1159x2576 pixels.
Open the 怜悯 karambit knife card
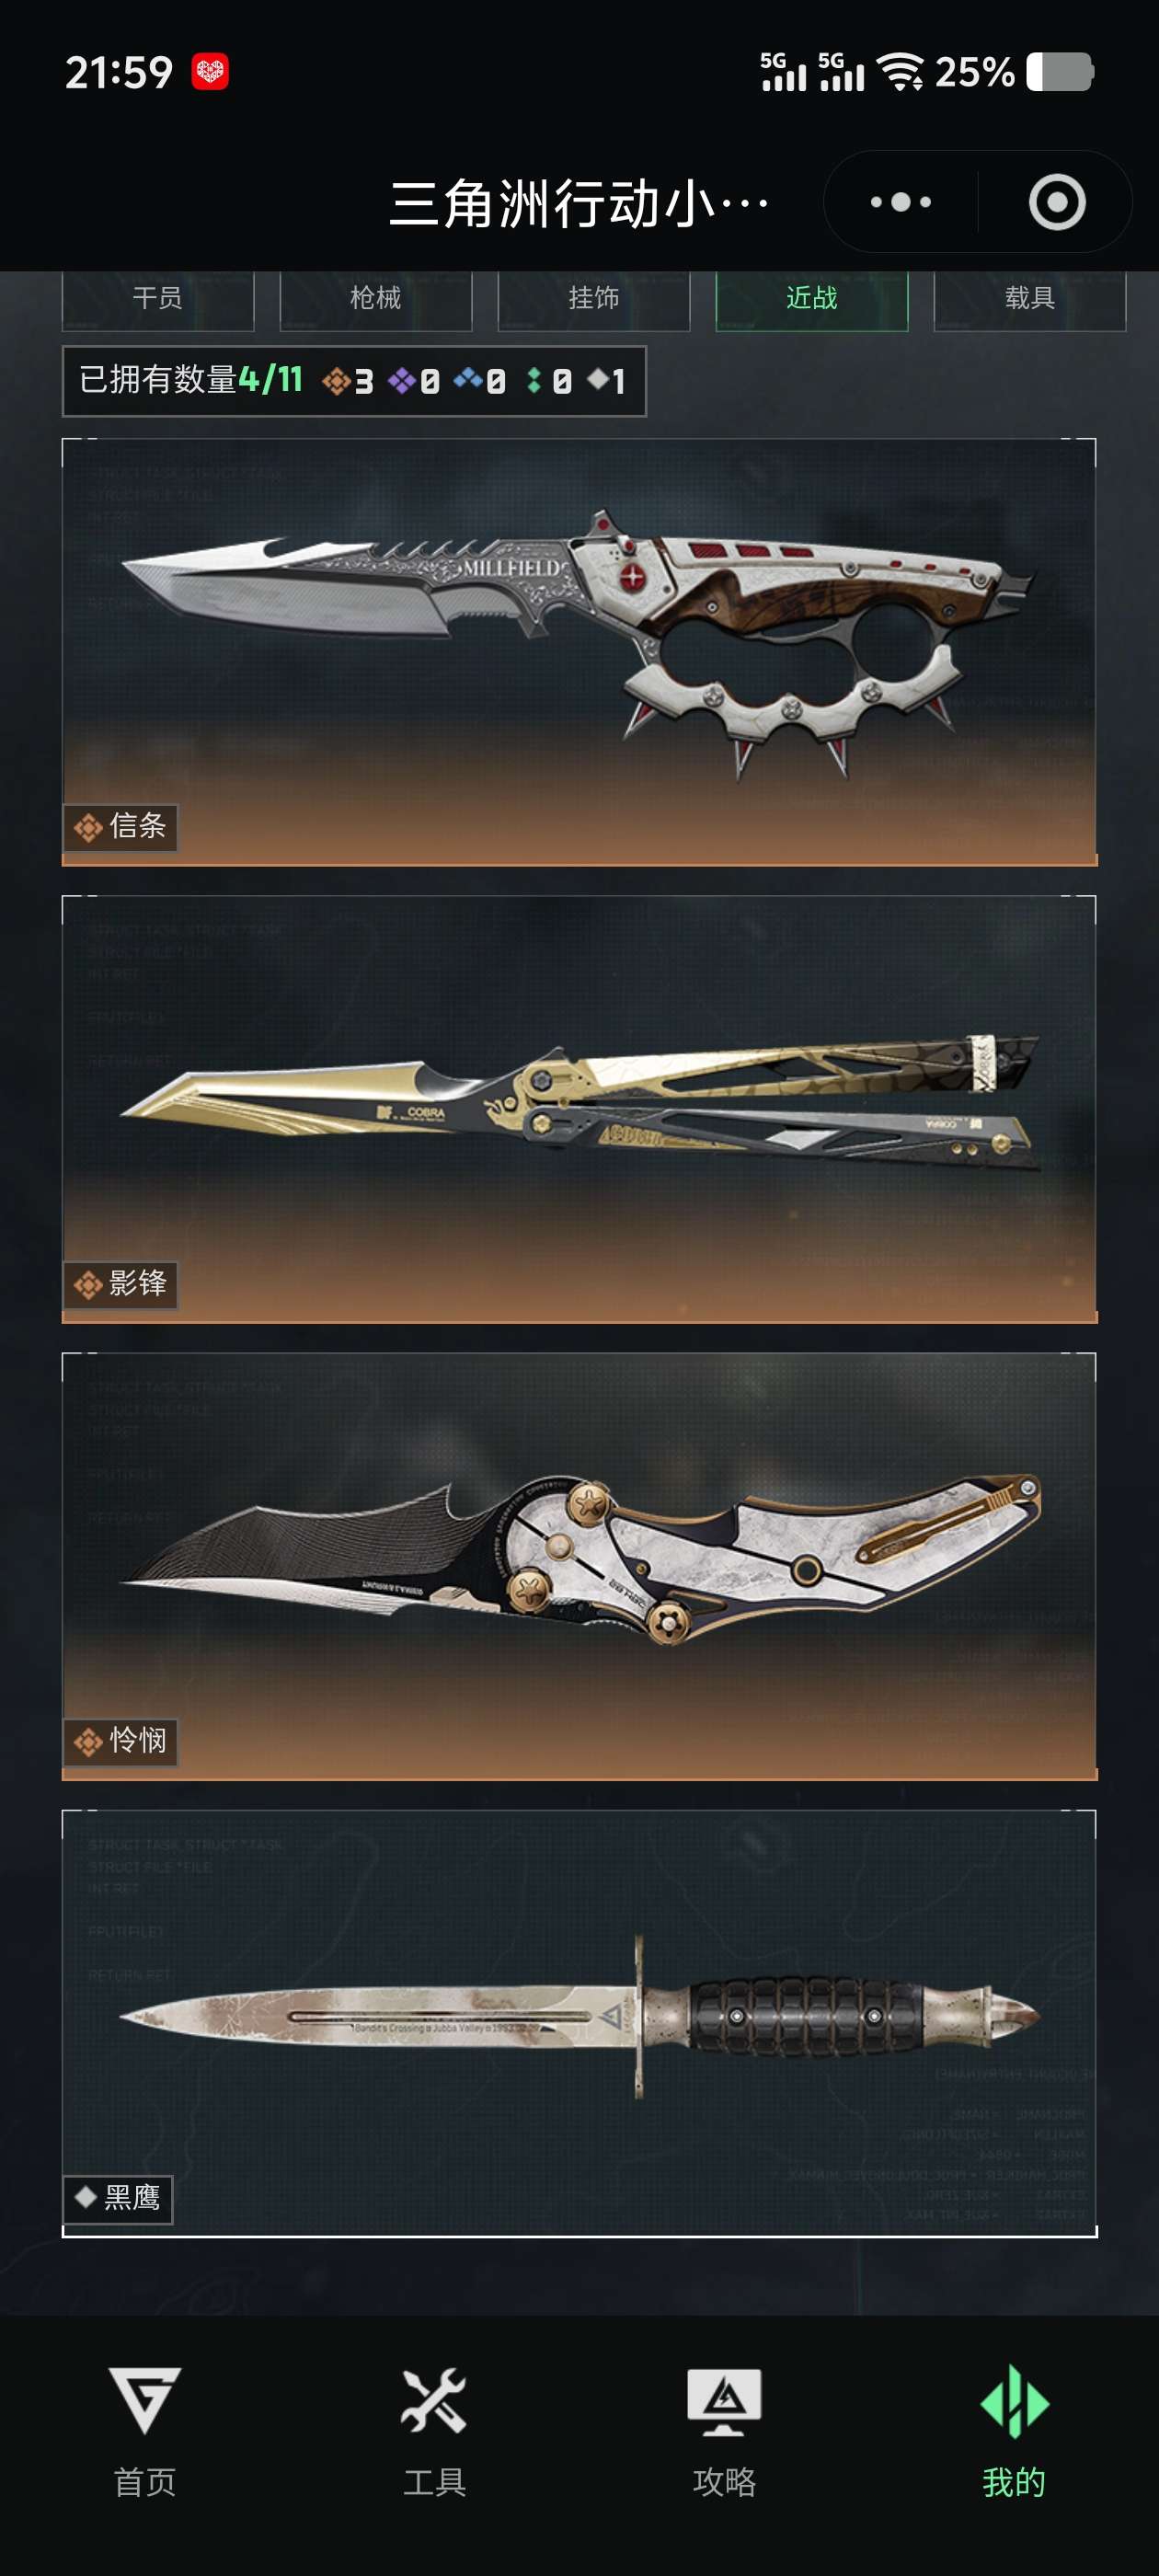tap(579, 1566)
